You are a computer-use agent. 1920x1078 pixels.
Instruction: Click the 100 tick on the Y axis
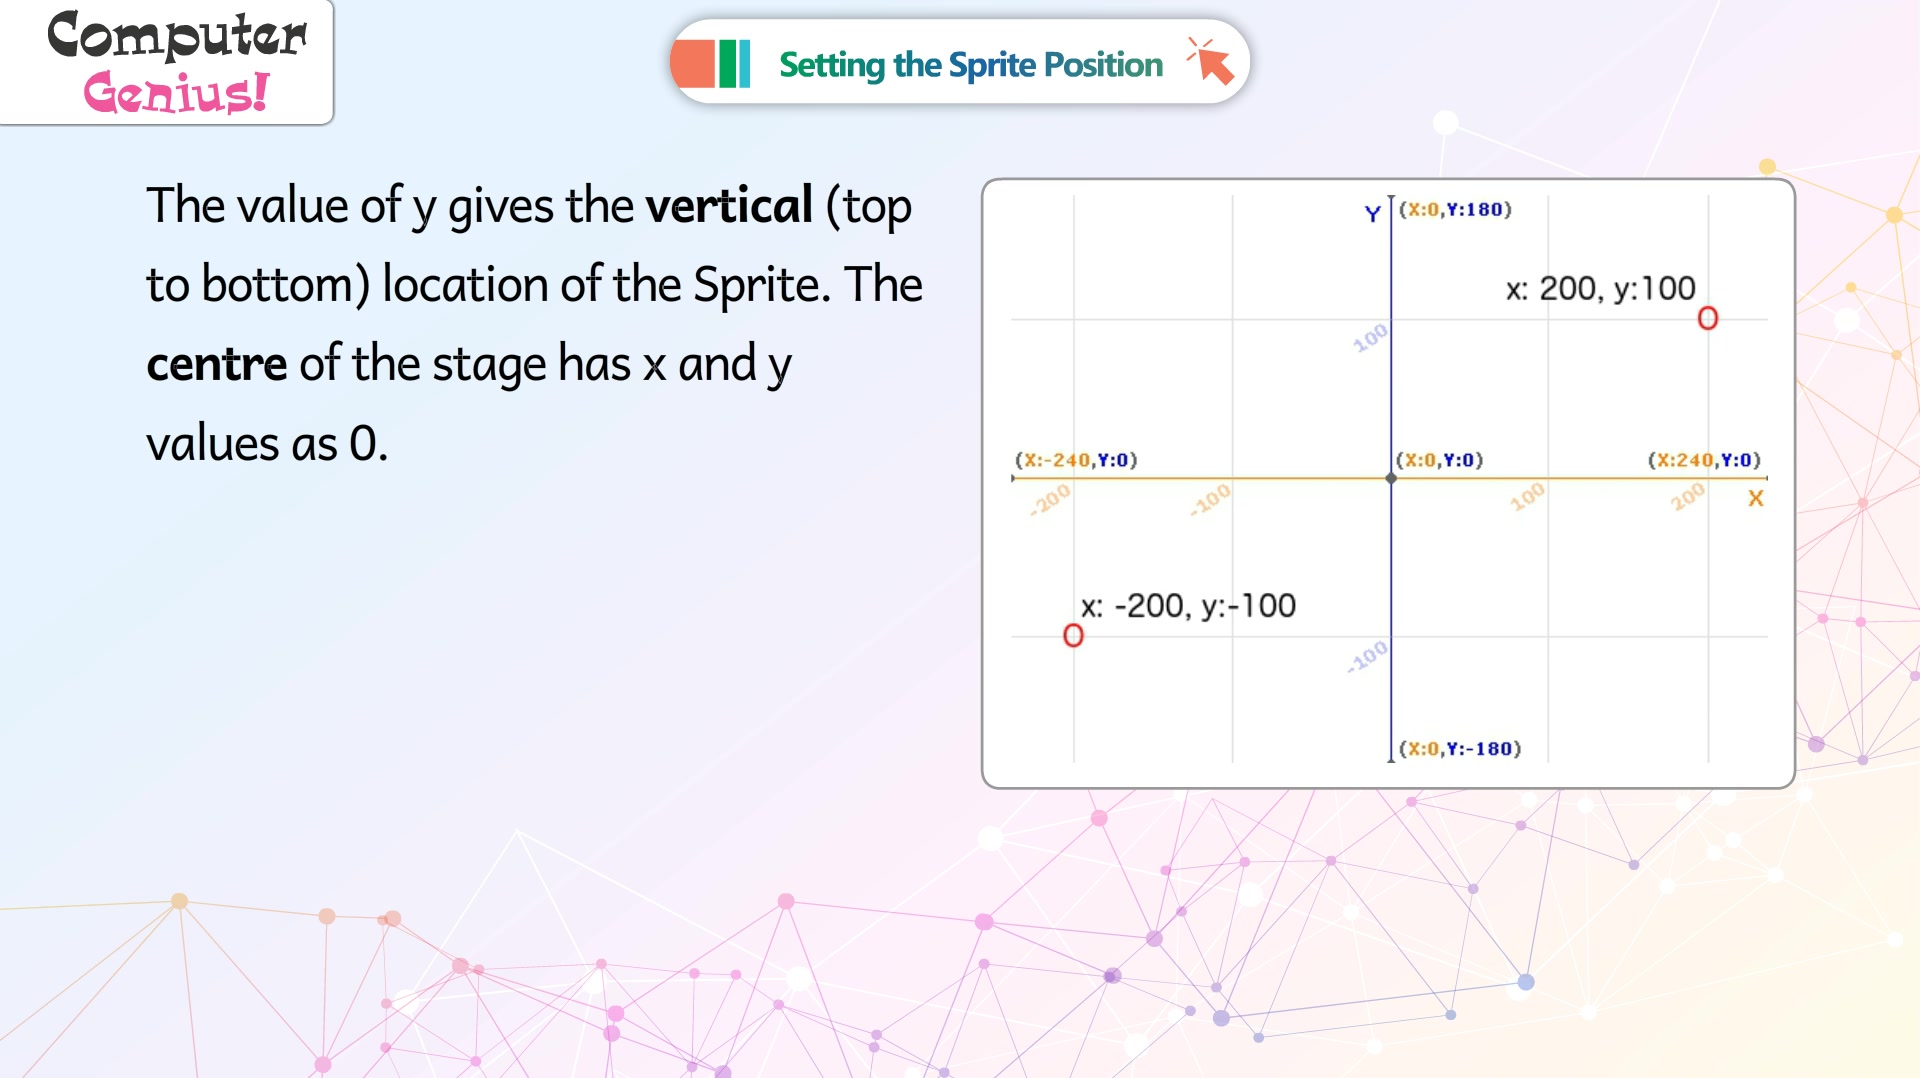coord(1371,338)
